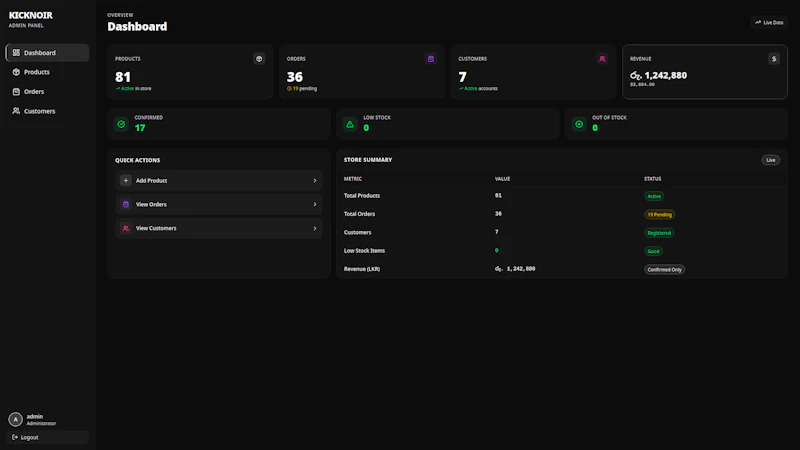
Task: Click the Good status badge
Action: click(x=653, y=252)
